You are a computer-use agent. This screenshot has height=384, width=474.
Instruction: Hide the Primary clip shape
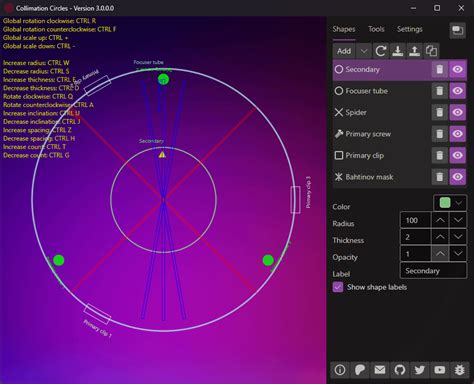point(457,155)
